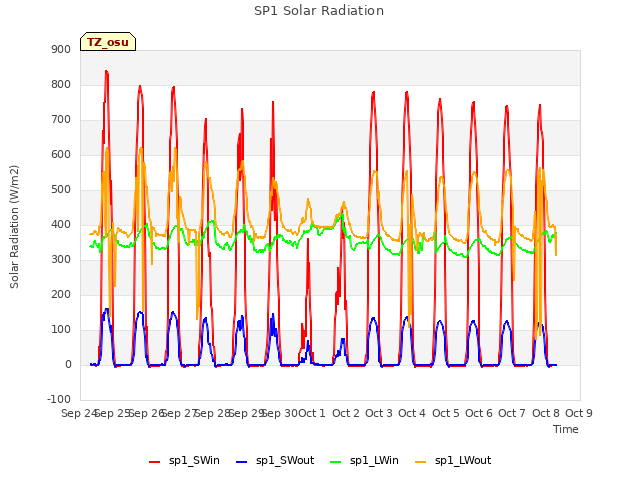Click the 600 y-axis tick label
This screenshot has width=640, height=480.
(61, 155)
